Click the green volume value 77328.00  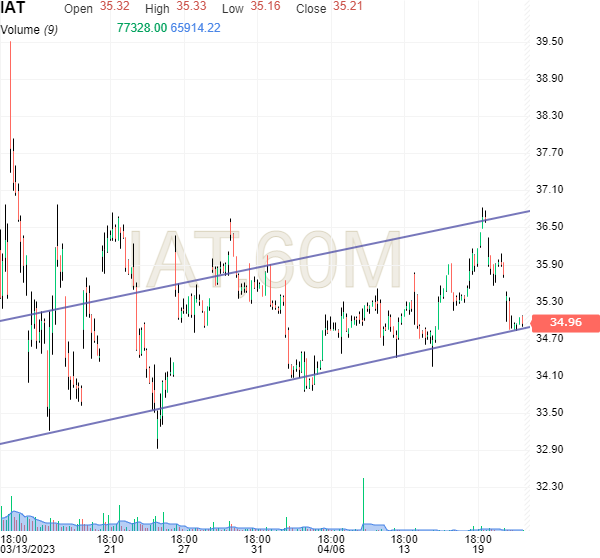point(141,27)
